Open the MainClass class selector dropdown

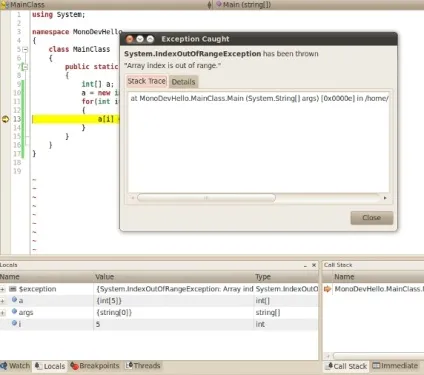coord(105,5)
